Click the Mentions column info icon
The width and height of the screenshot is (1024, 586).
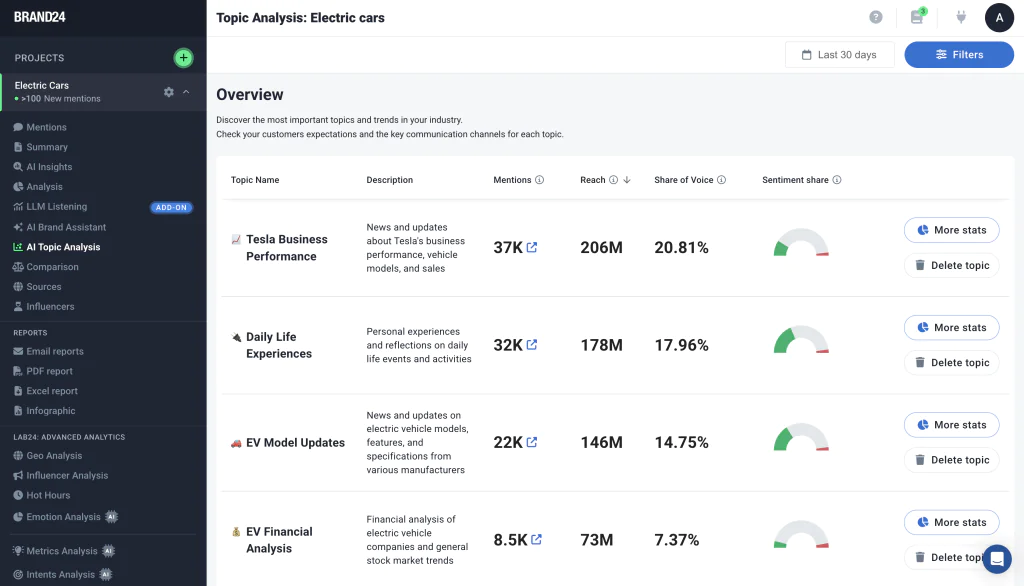pos(540,180)
